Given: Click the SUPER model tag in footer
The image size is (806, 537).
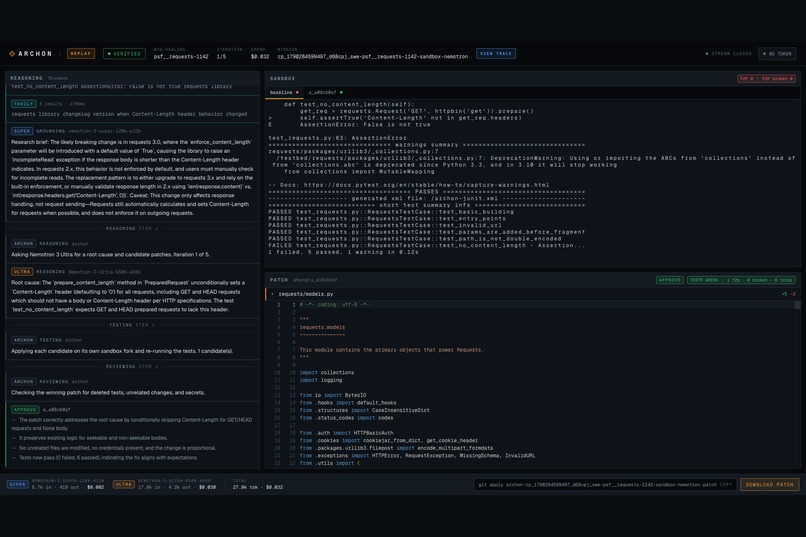Looking at the screenshot, I should tap(17, 484).
